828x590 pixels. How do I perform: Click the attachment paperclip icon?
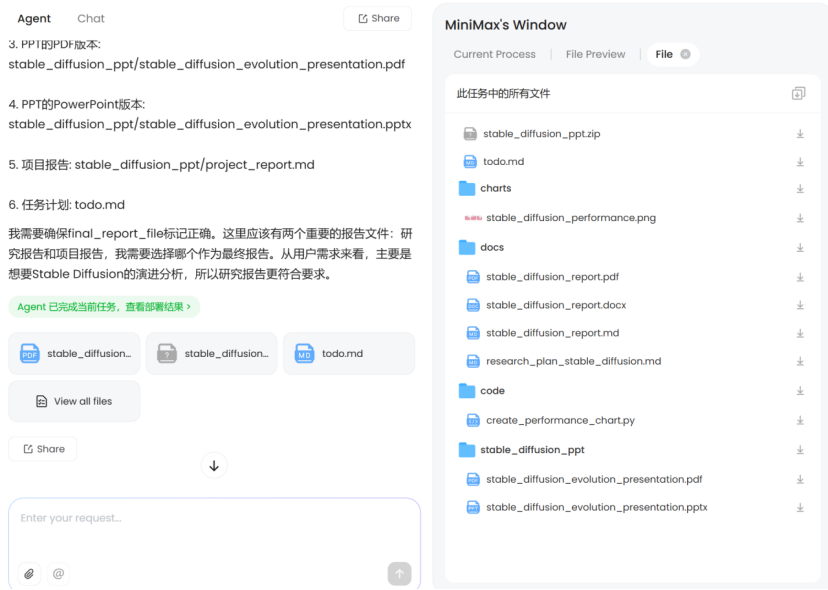coord(30,574)
